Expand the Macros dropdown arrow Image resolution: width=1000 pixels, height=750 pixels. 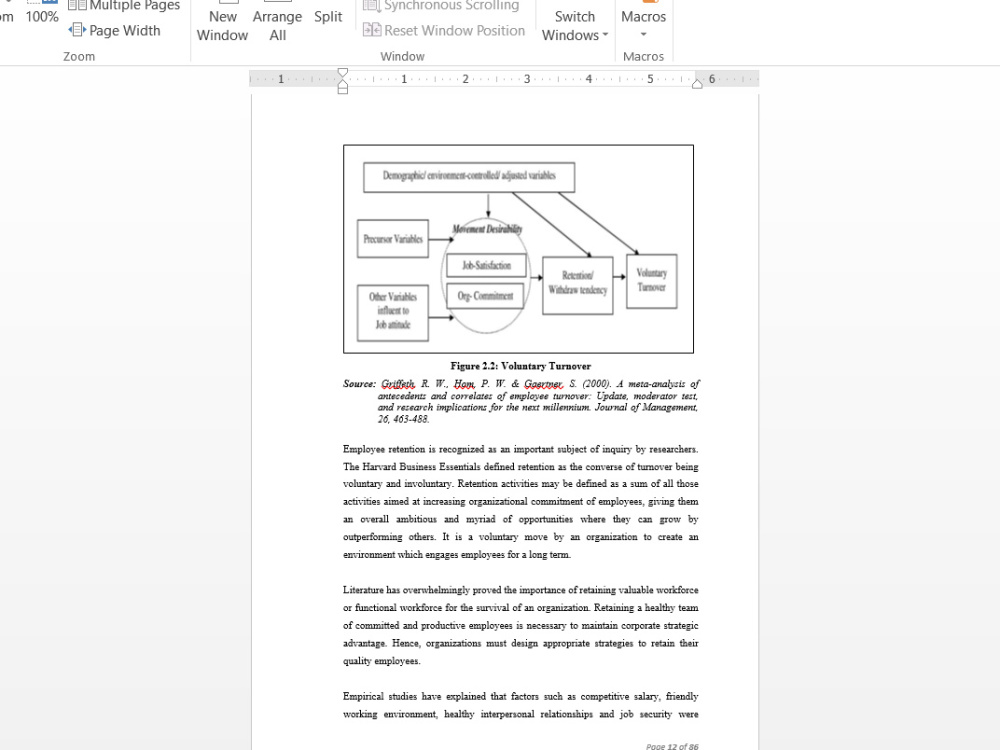[643, 34]
